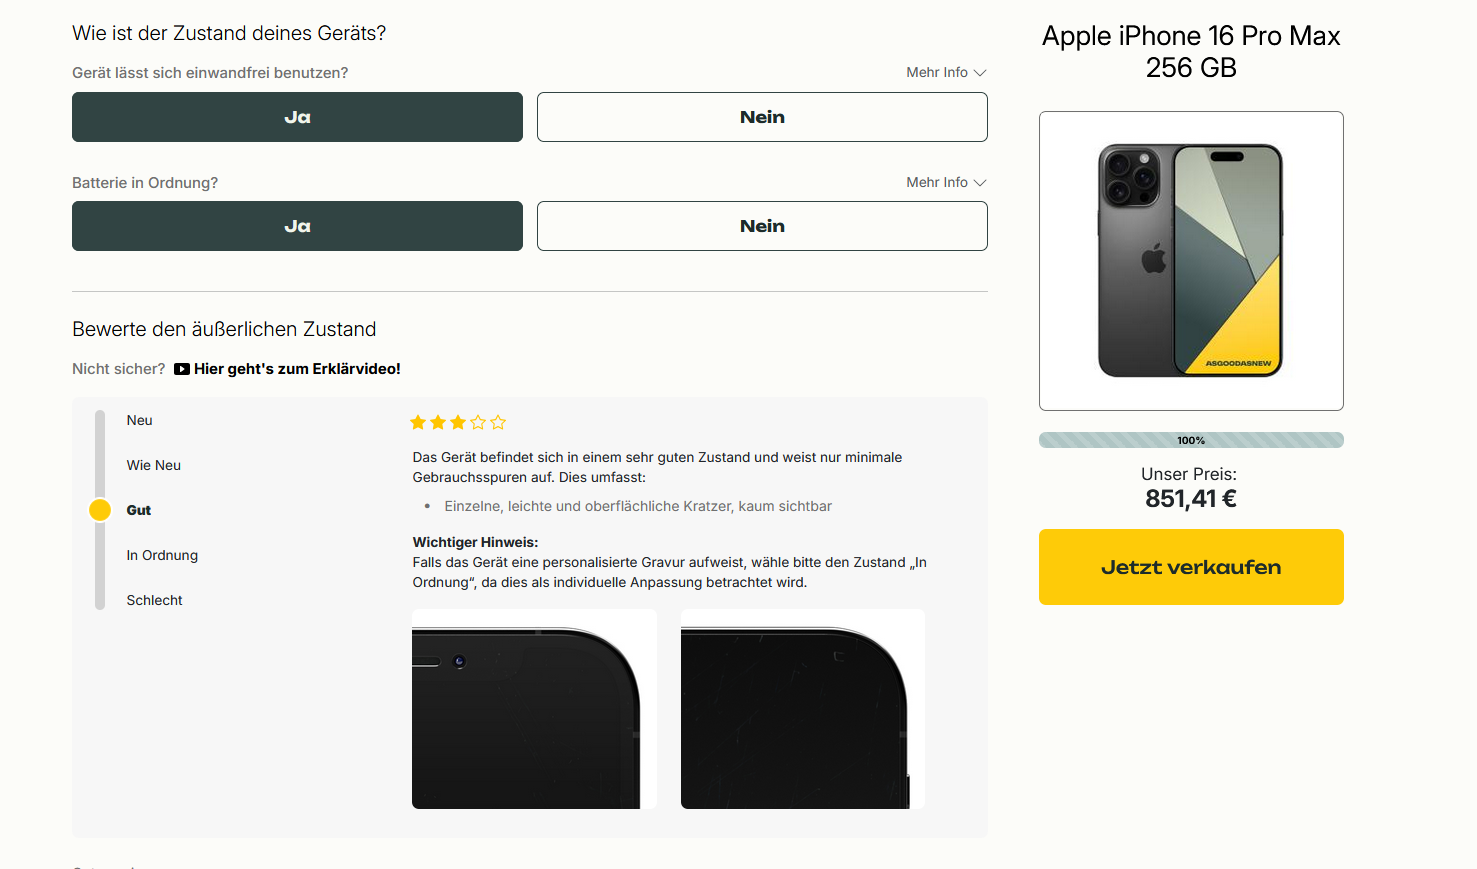
Task: Click the 100% price progress bar
Action: (1190, 440)
